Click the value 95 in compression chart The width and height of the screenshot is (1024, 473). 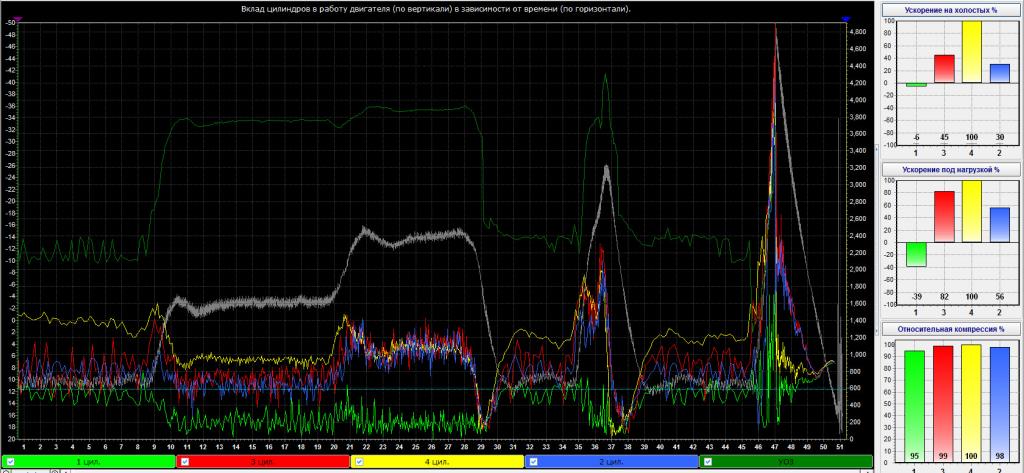tap(916, 455)
